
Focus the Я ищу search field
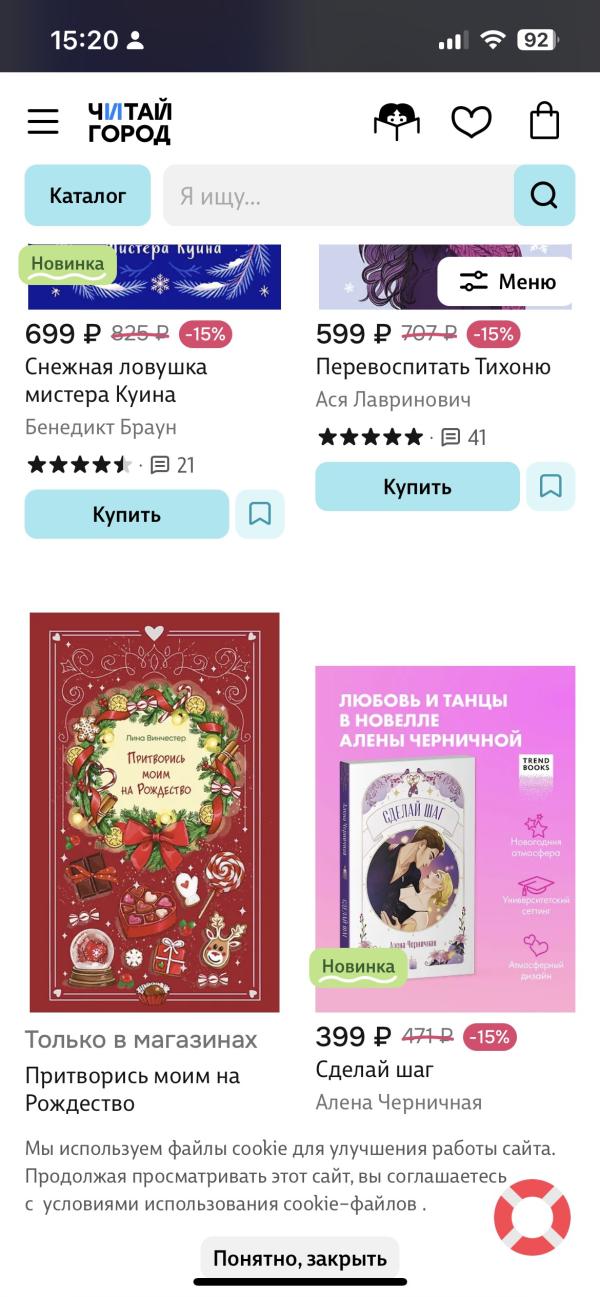[338, 195]
